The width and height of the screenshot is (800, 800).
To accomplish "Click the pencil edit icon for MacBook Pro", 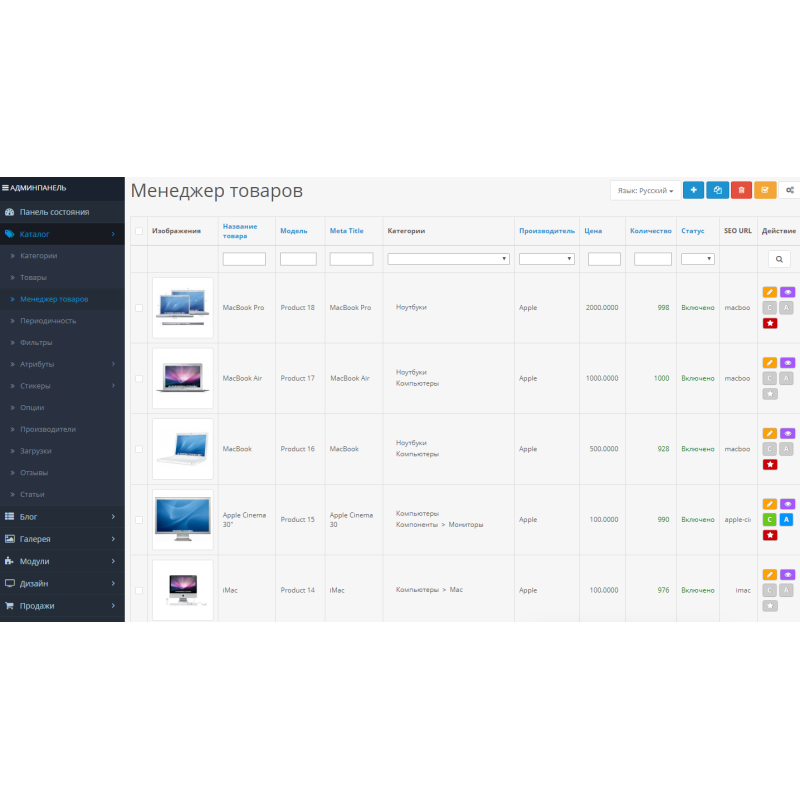I will click(769, 292).
